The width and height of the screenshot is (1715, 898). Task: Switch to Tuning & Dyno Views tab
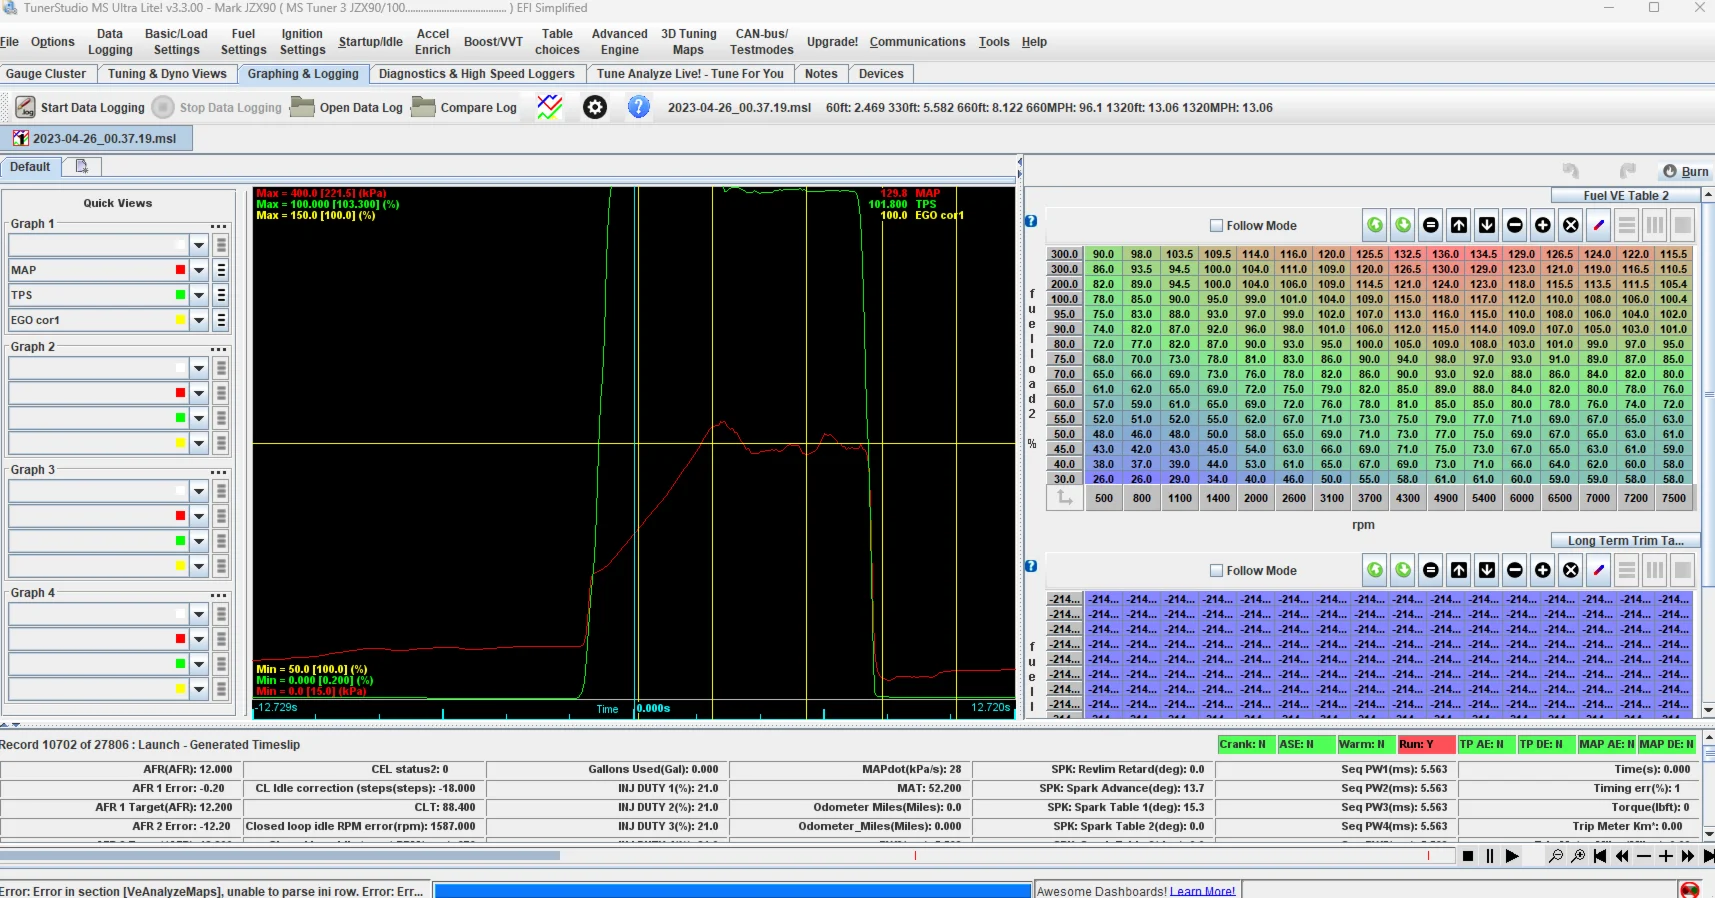coord(167,74)
